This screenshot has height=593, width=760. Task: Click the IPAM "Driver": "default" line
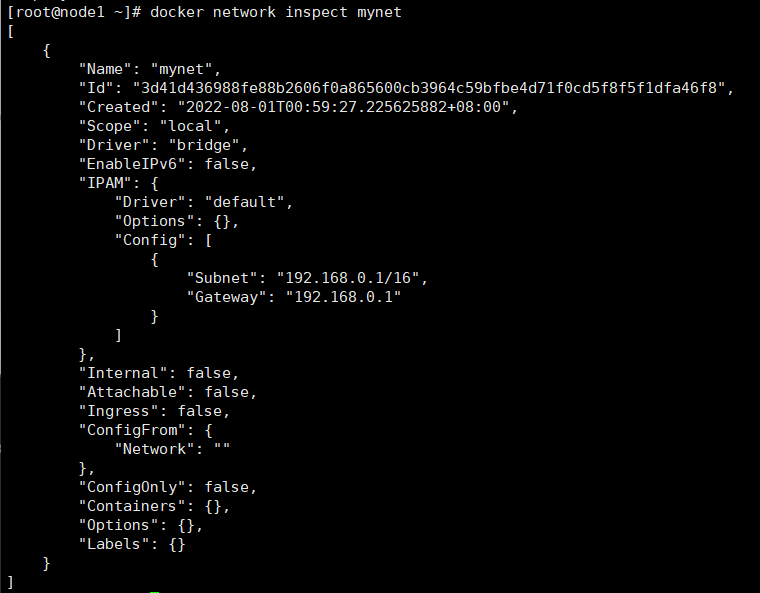click(x=204, y=202)
